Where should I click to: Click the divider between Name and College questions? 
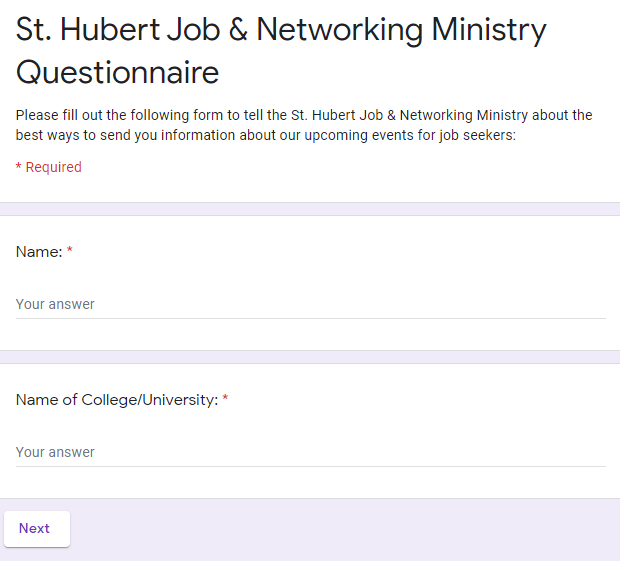pyautogui.click(x=310, y=357)
